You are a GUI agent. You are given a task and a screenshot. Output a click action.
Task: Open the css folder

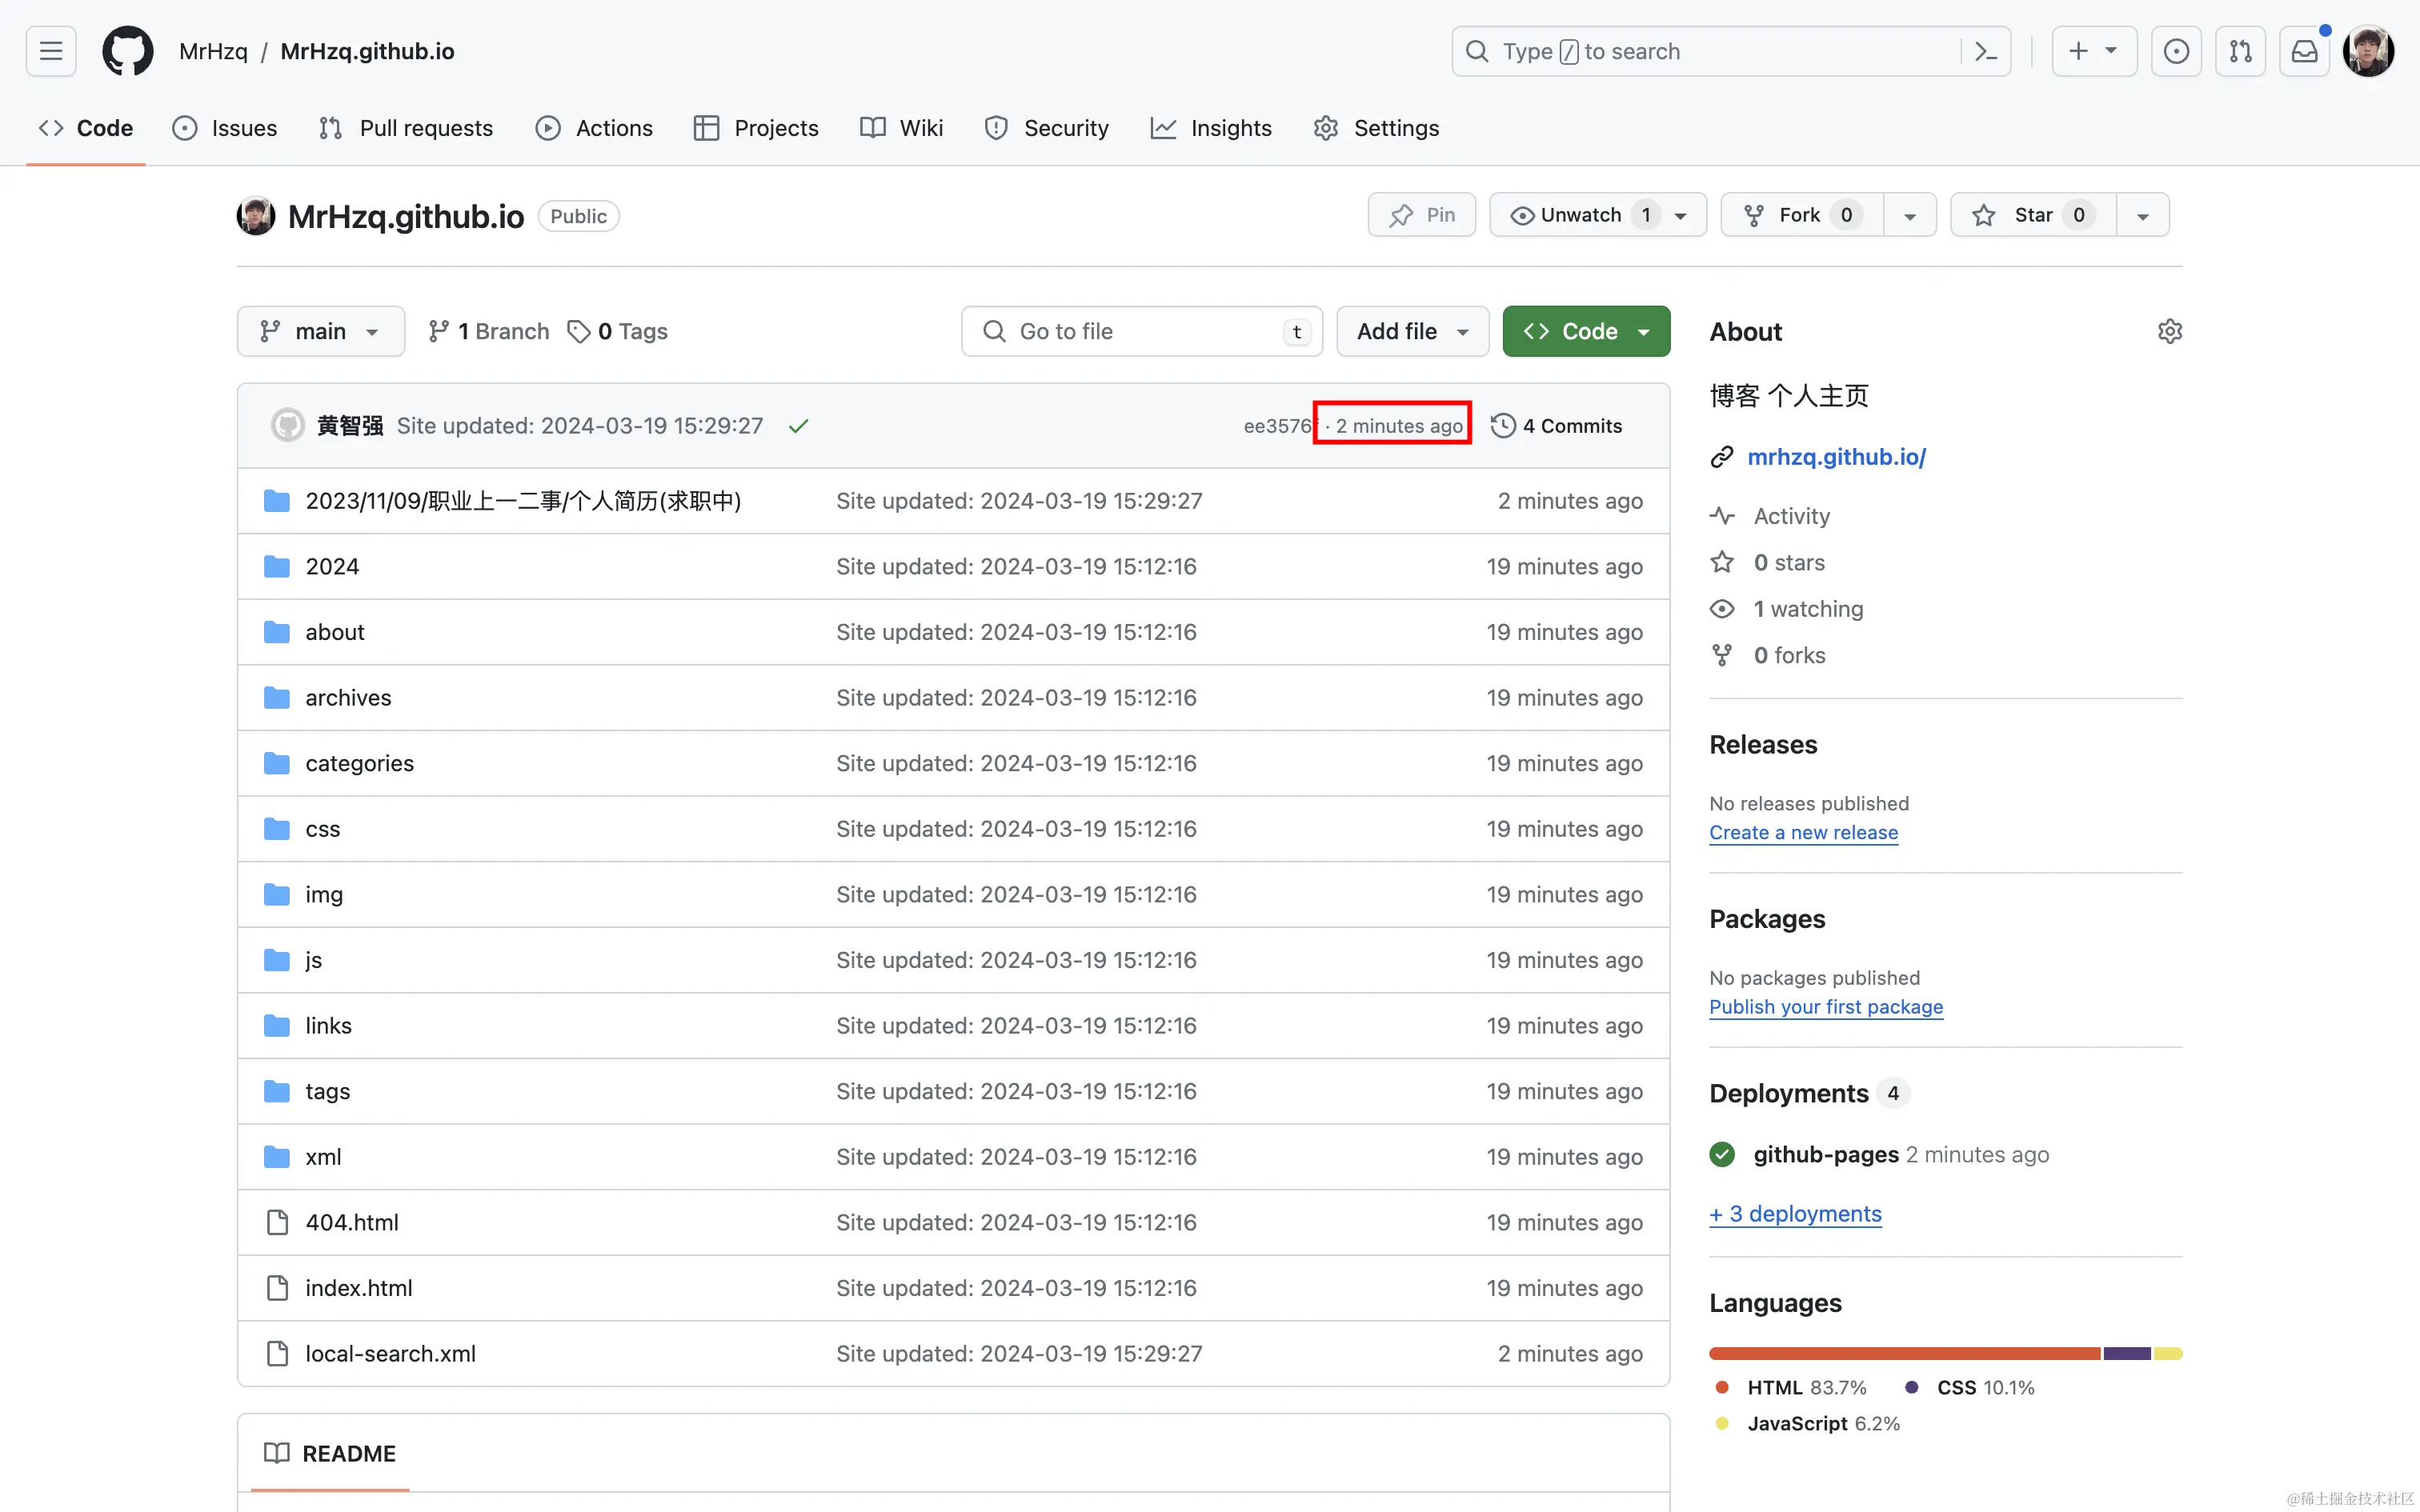[322, 829]
